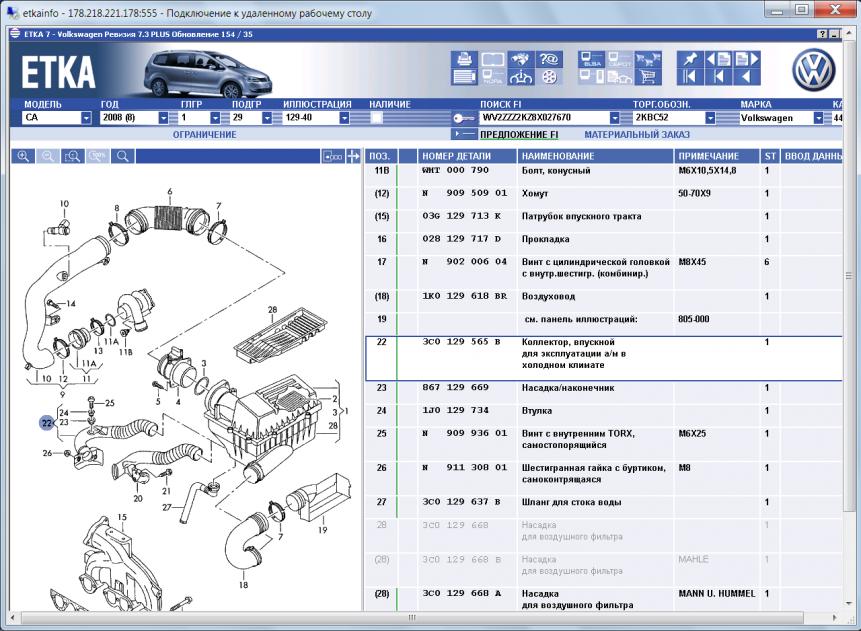Click the plain left back arrow icon
This screenshot has height=631, width=861.
click(x=746, y=76)
